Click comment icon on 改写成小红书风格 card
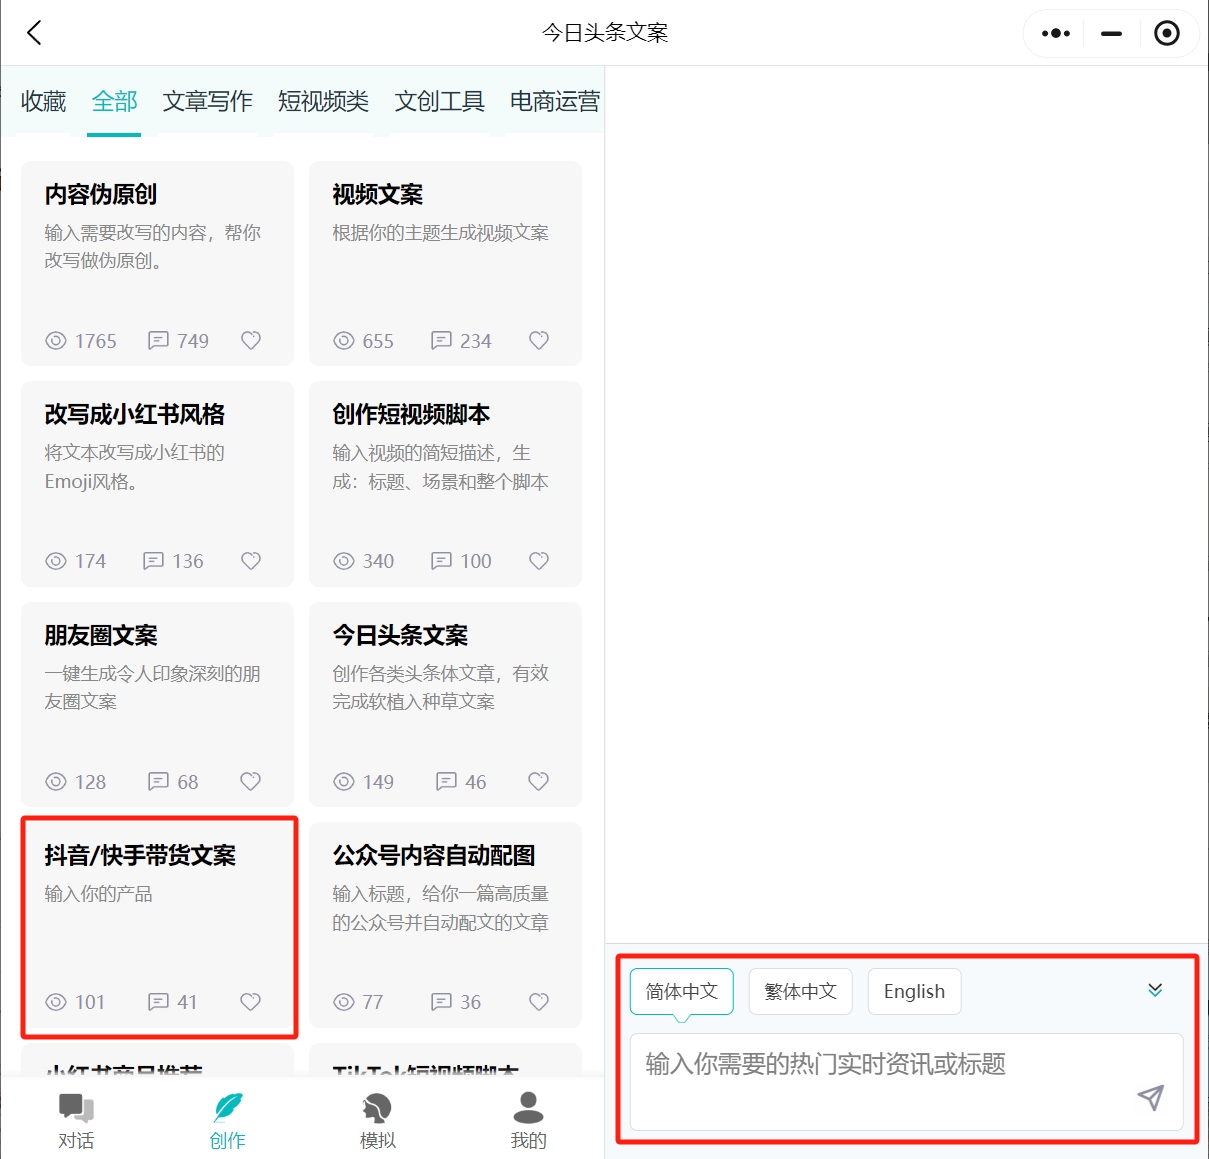 point(153,561)
